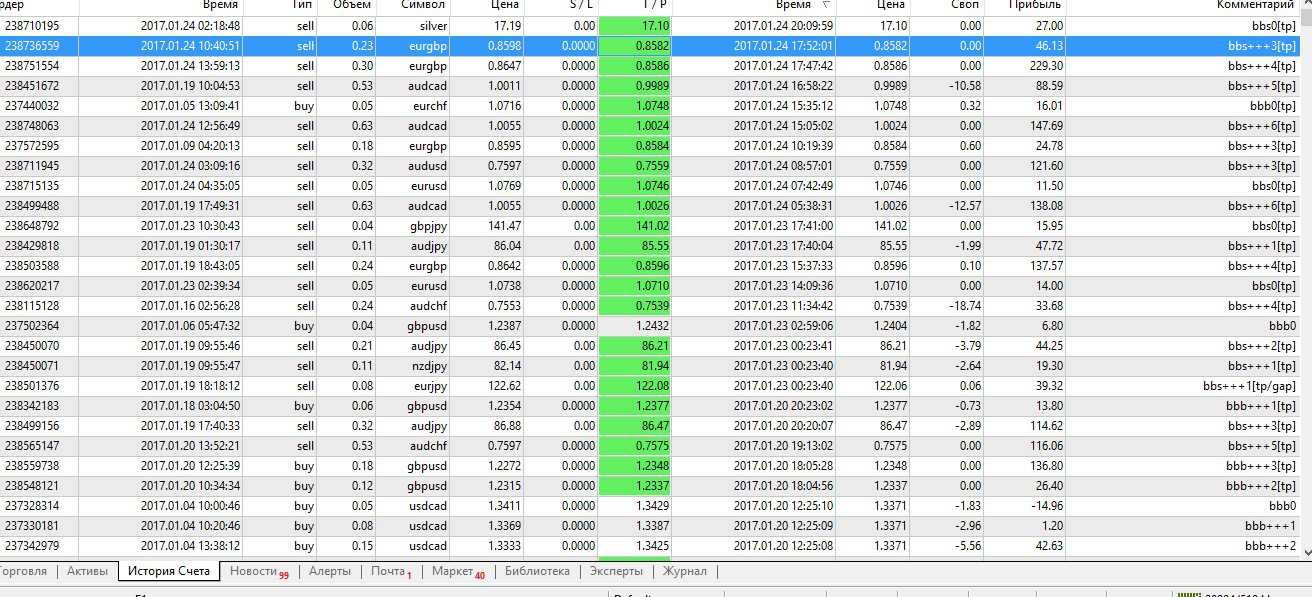The image size is (1312, 597).
Task: Open the Почта tab
Action: pyautogui.click(x=390, y=571)
